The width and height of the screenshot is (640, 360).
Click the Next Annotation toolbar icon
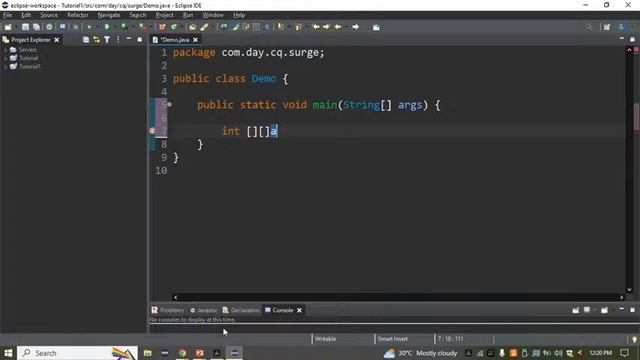coord(280,27)
